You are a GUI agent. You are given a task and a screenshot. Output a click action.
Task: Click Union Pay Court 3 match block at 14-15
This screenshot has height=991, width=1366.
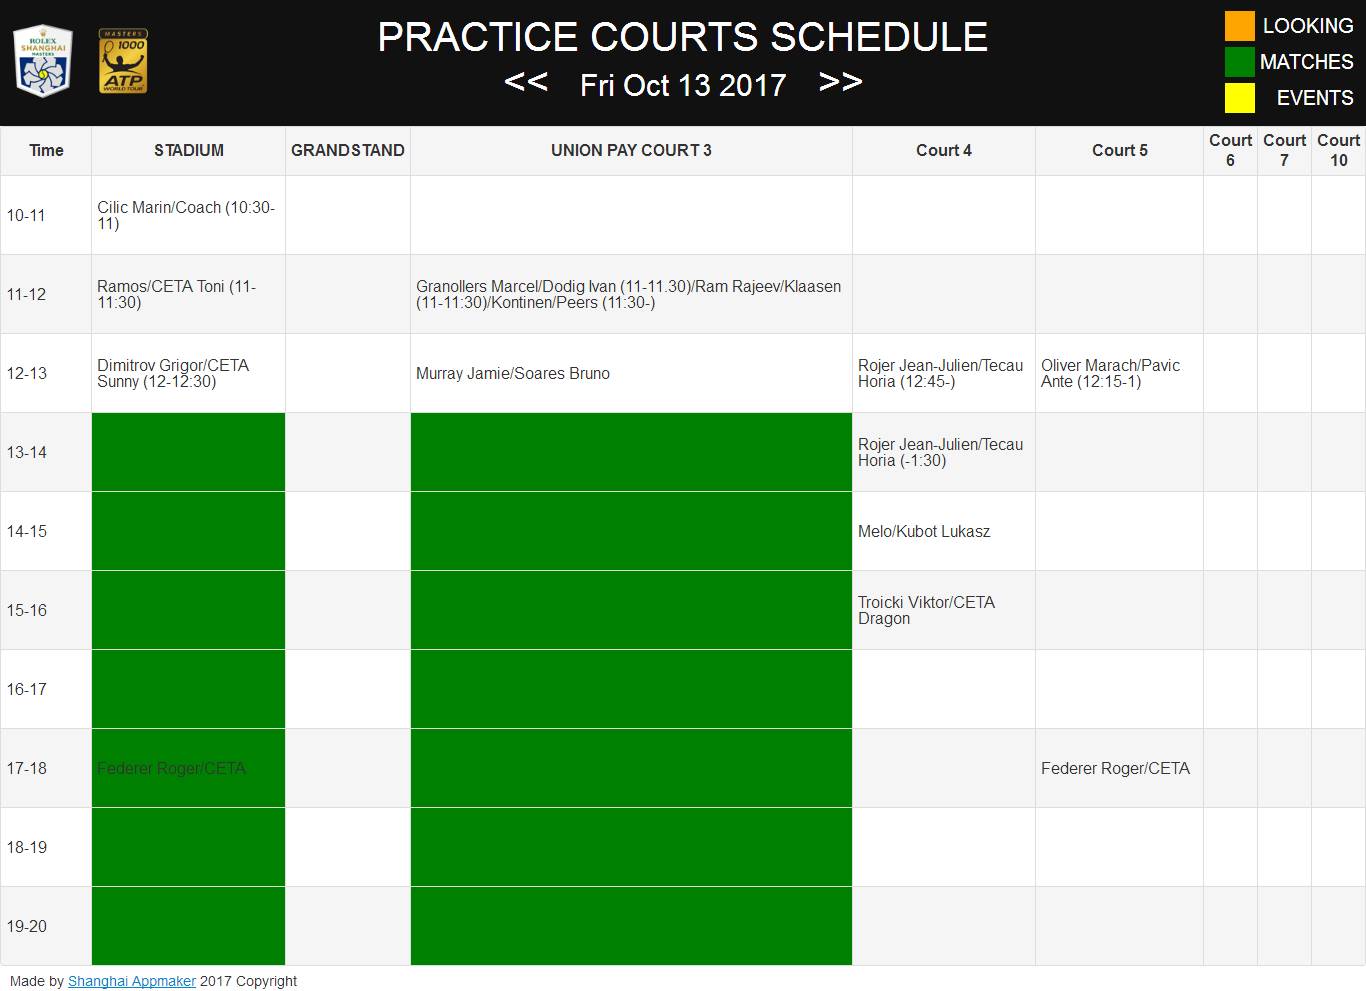(631, 531)
